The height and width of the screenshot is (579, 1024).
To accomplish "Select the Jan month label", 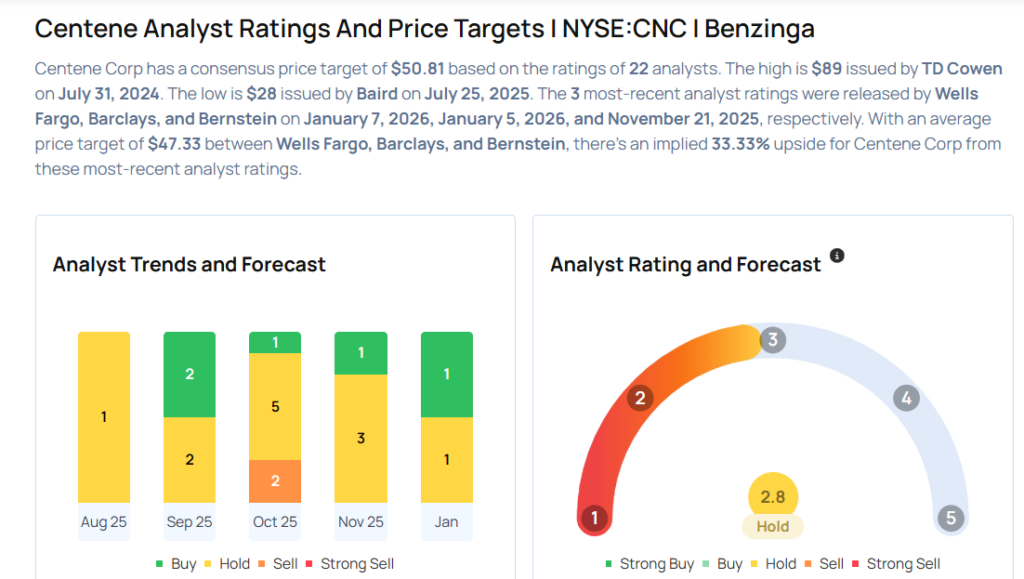I will tap(446, 522).
